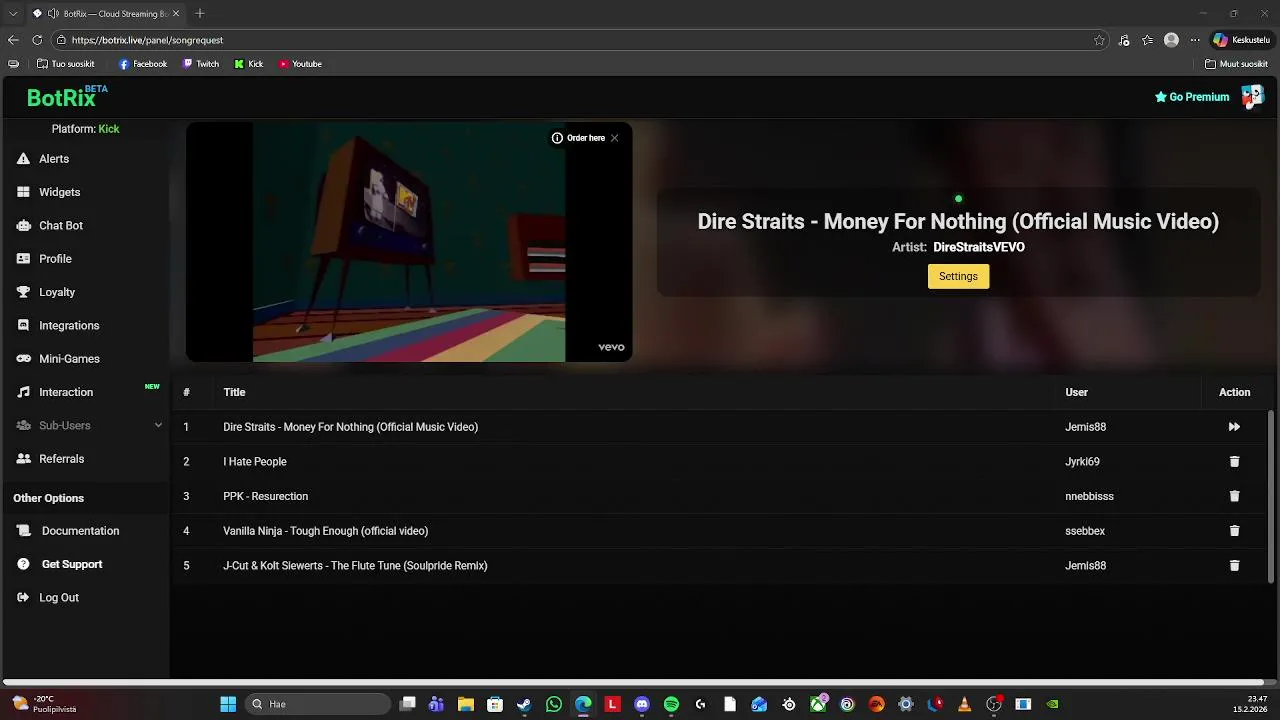Open Copilot Keskustelu button
Image resolution: width=1280 pixels, height=720 pixels.
pyautogui.click(x=1241, y=40)
